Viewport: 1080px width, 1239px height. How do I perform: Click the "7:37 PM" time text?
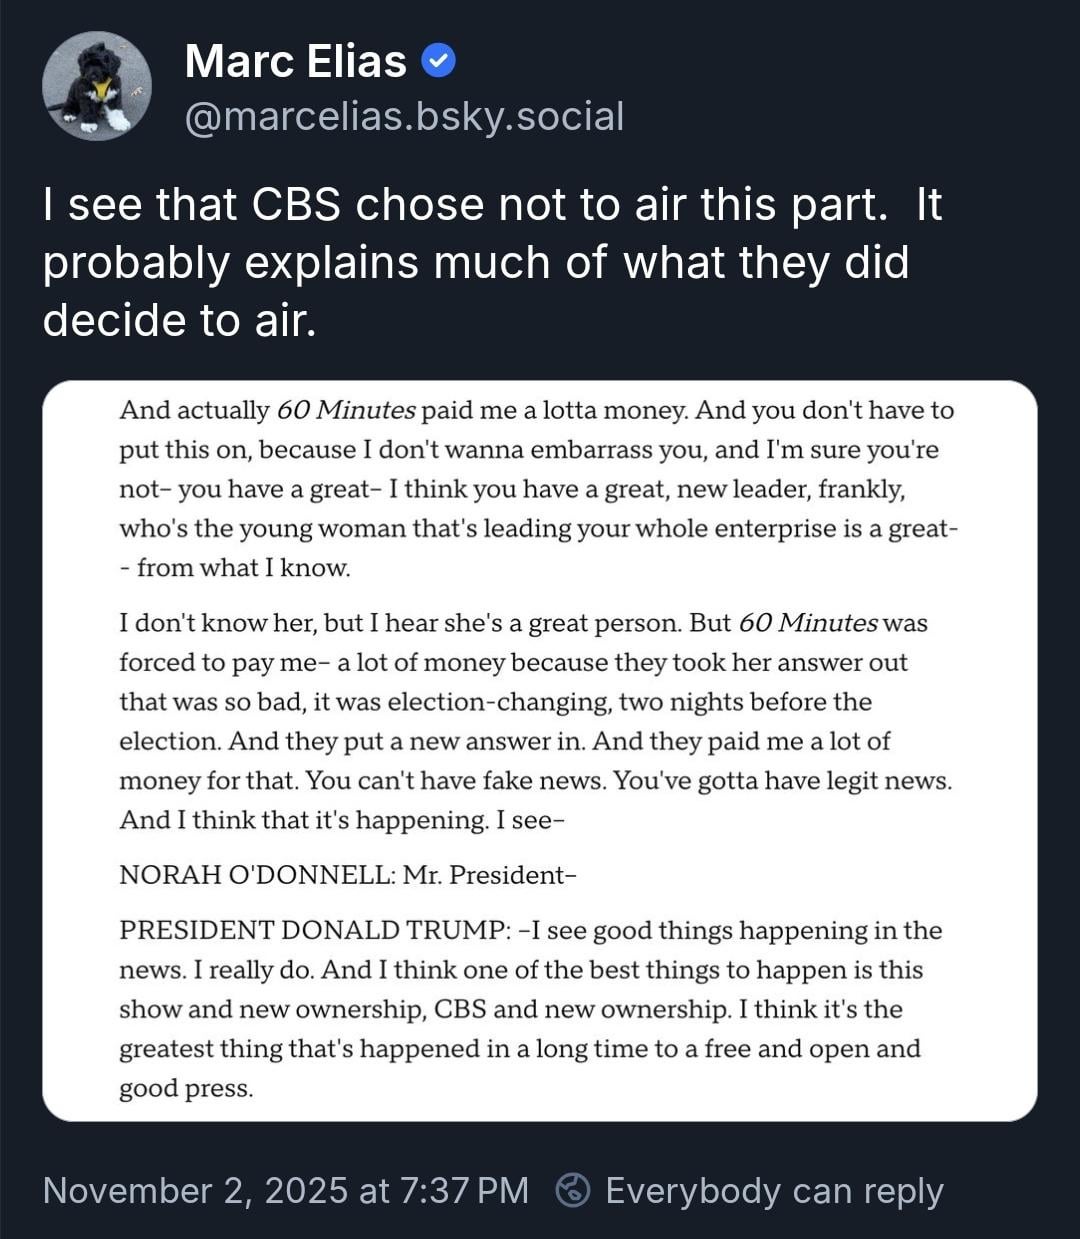[x=463, y=1190]
